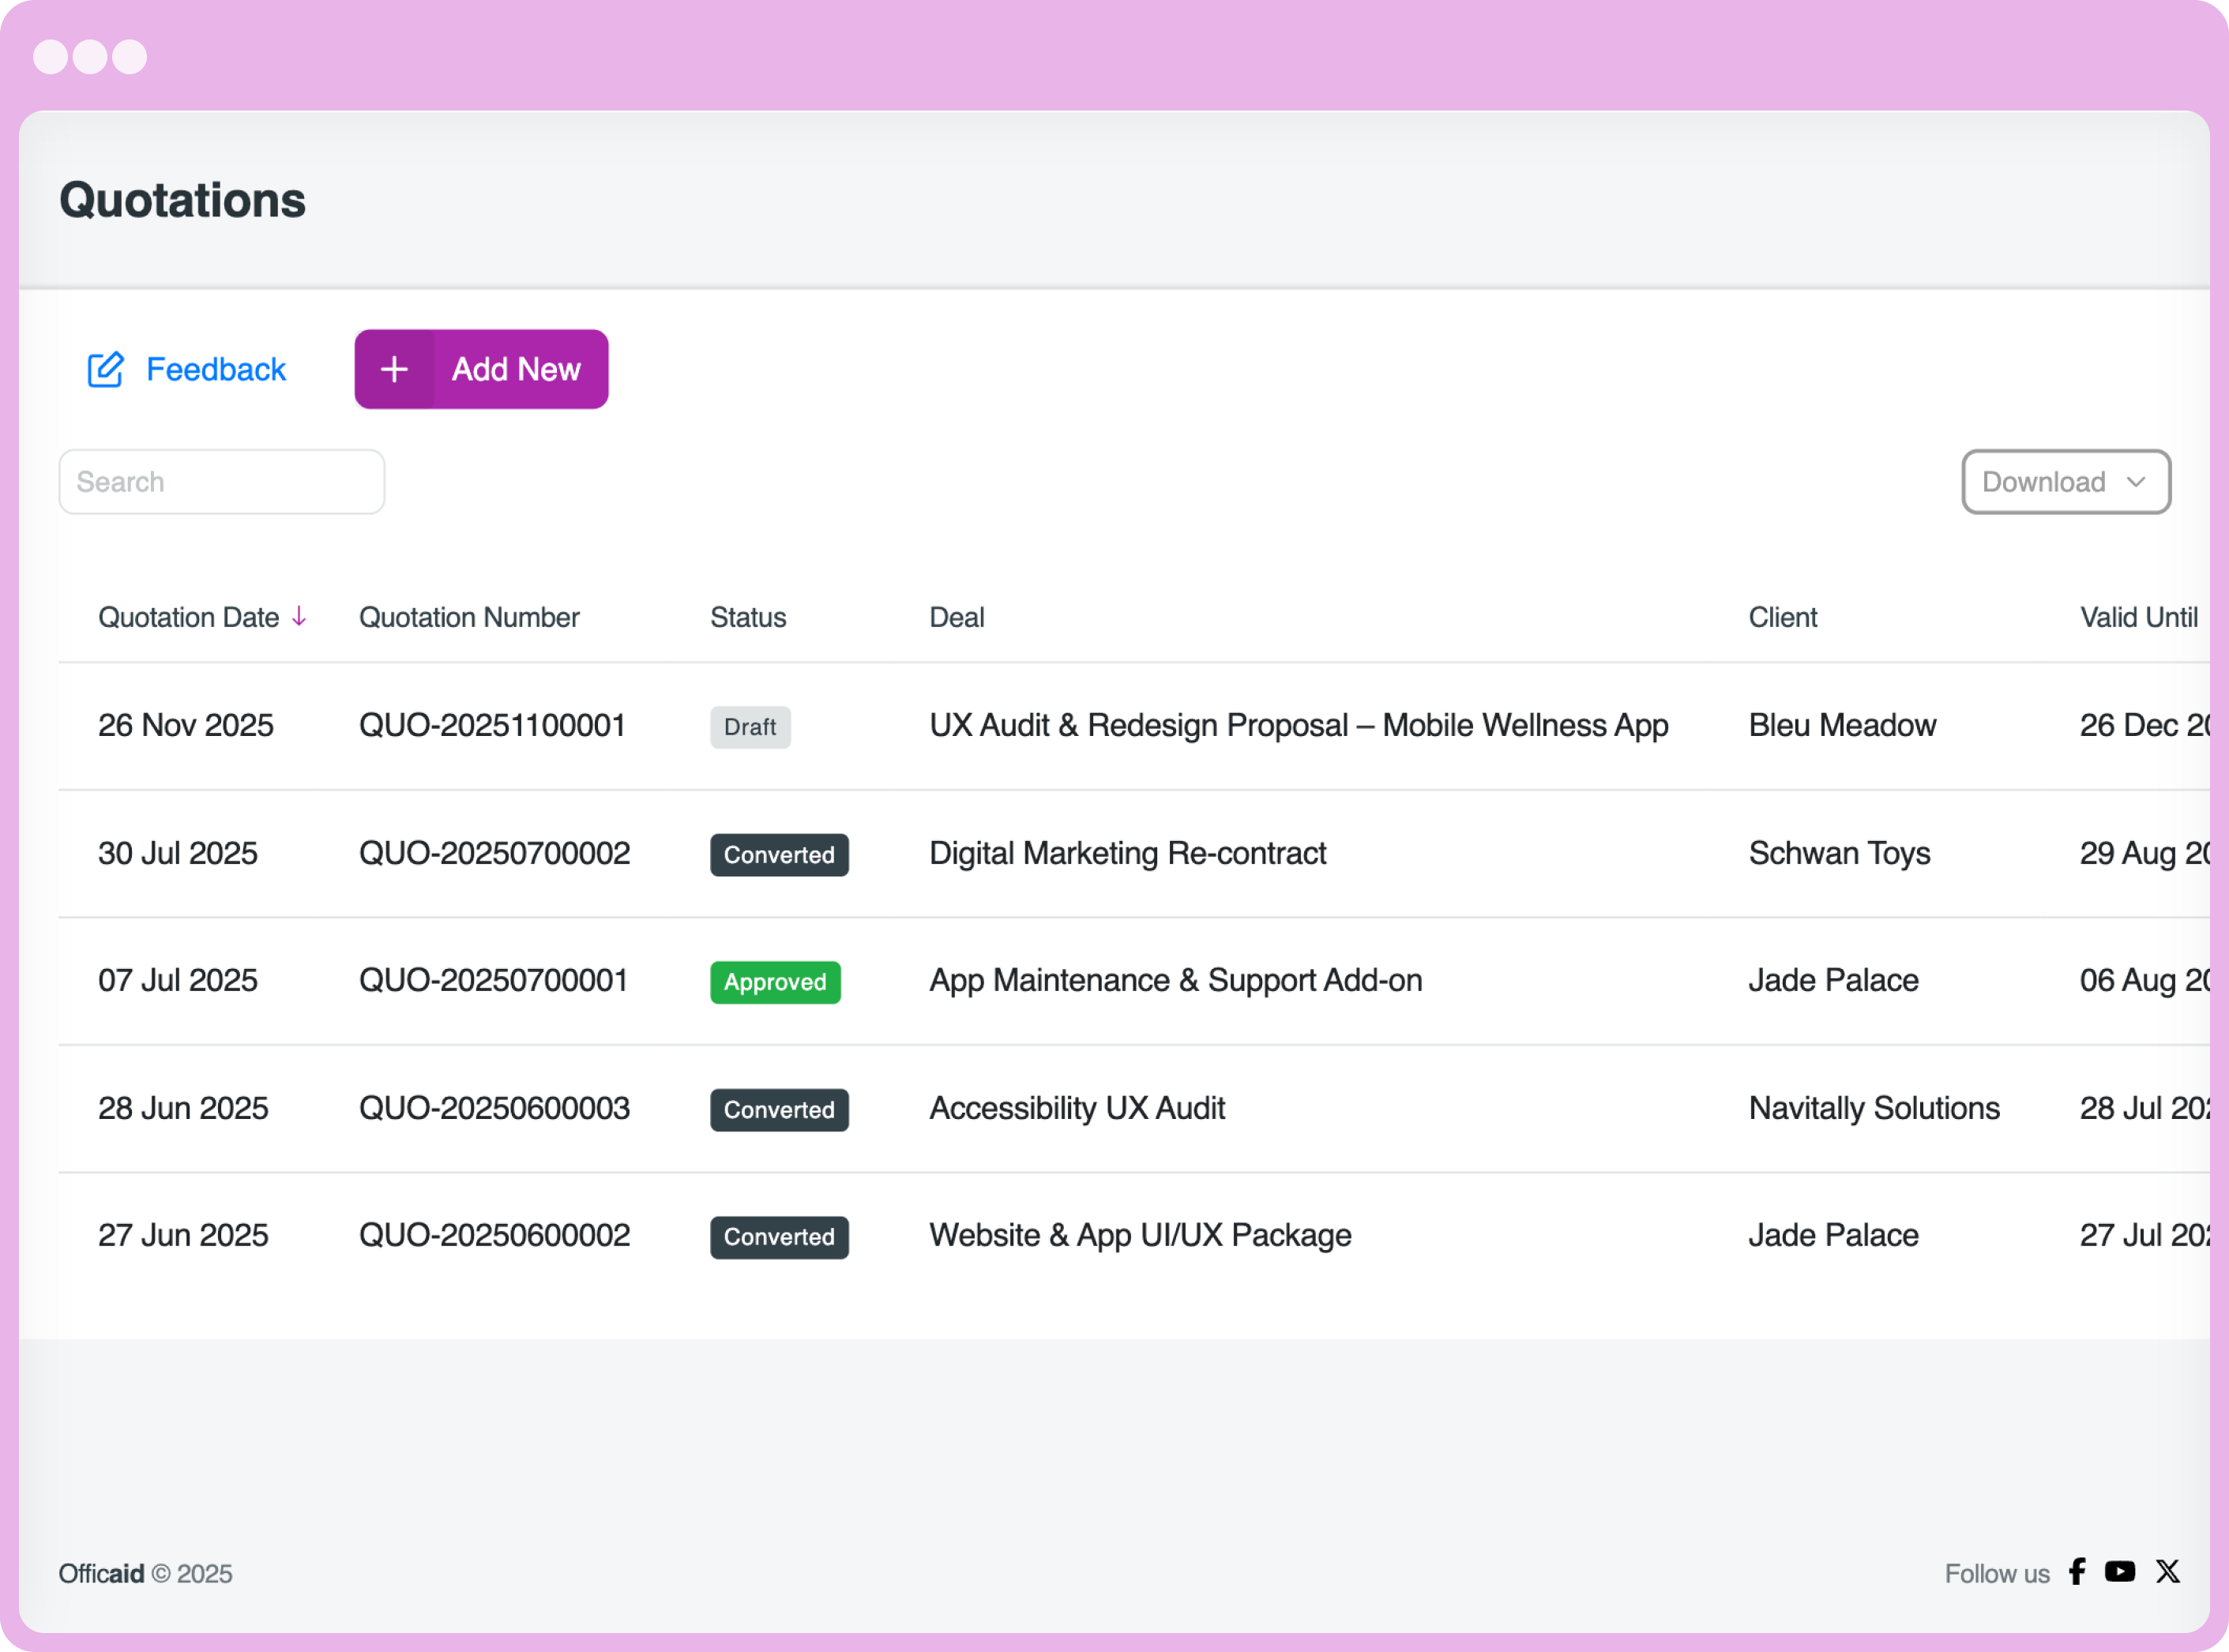Open the YouTube follow icon
This screenshot has height=1652, width=2229.
(x=2119, y=1572)
